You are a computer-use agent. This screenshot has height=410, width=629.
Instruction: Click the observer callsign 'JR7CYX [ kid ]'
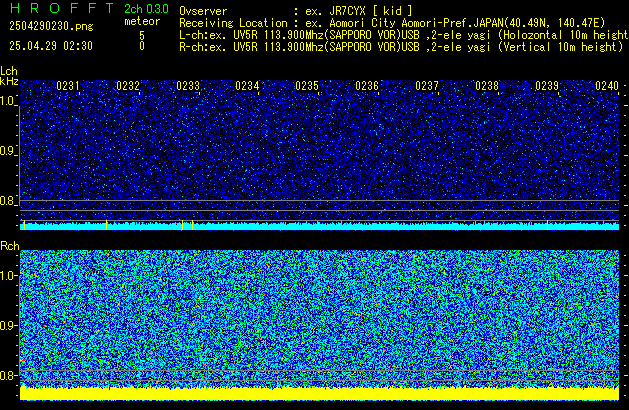pyautogui.click(x=371, y=11)
